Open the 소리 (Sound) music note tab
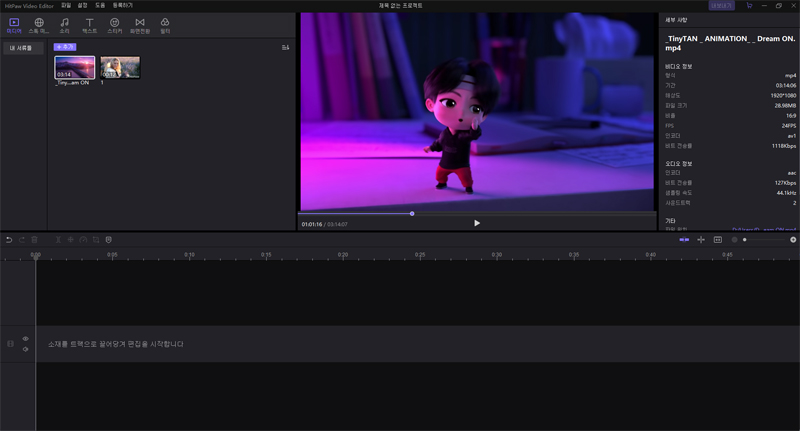This screenshot has width=800, height=431. [64, 26]
